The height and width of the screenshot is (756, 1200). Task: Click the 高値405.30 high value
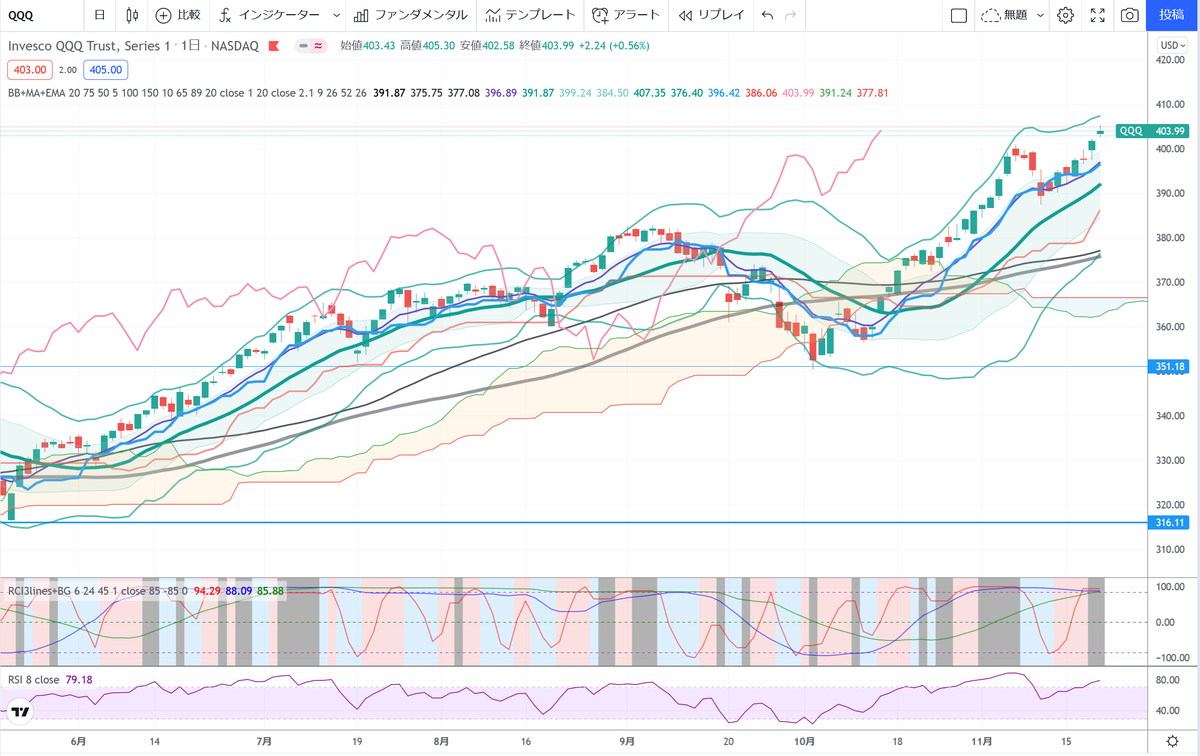pos(428,45)
